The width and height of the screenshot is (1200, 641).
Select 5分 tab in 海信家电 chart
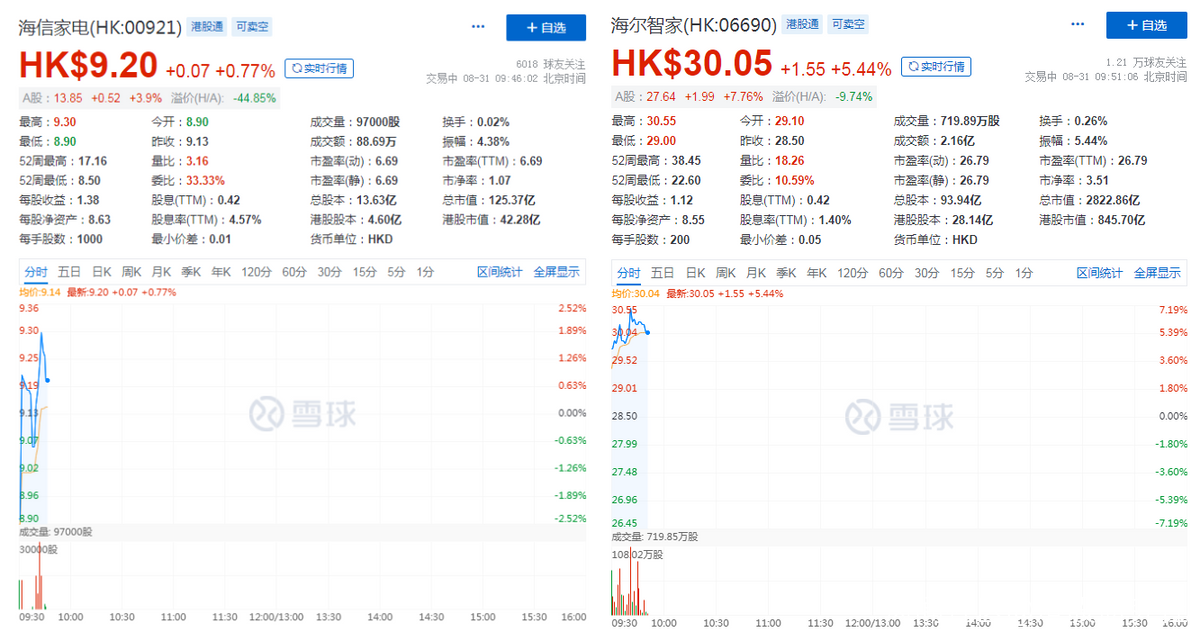[x=397, y=272]
